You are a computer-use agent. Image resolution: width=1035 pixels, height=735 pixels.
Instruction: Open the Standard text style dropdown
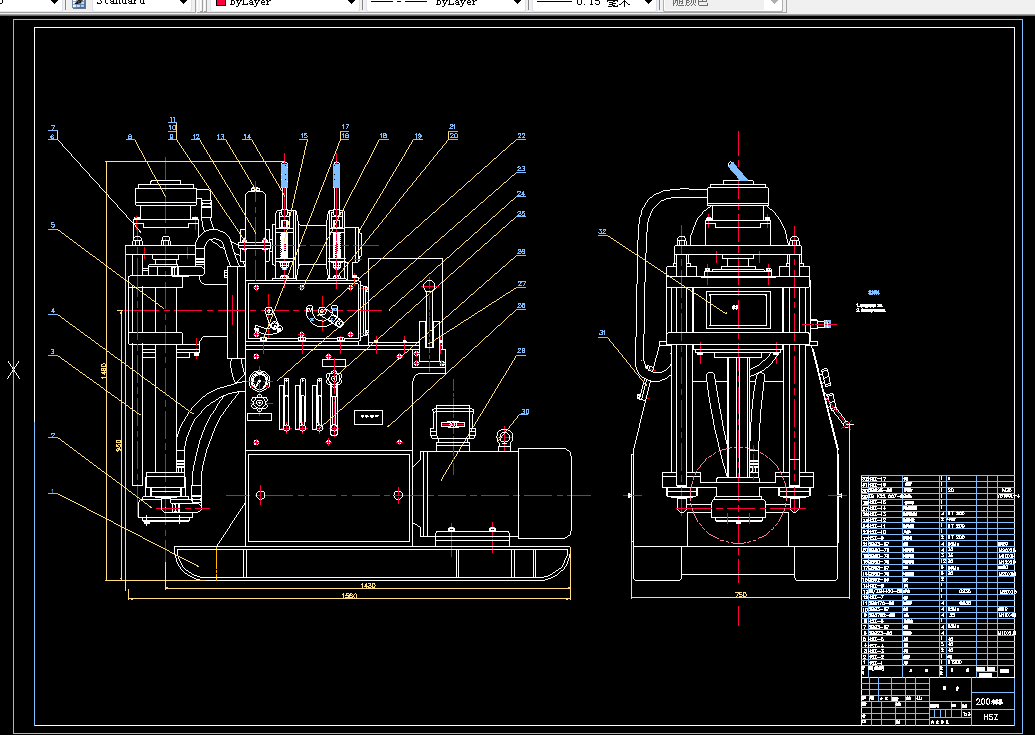tap(182, 3)
